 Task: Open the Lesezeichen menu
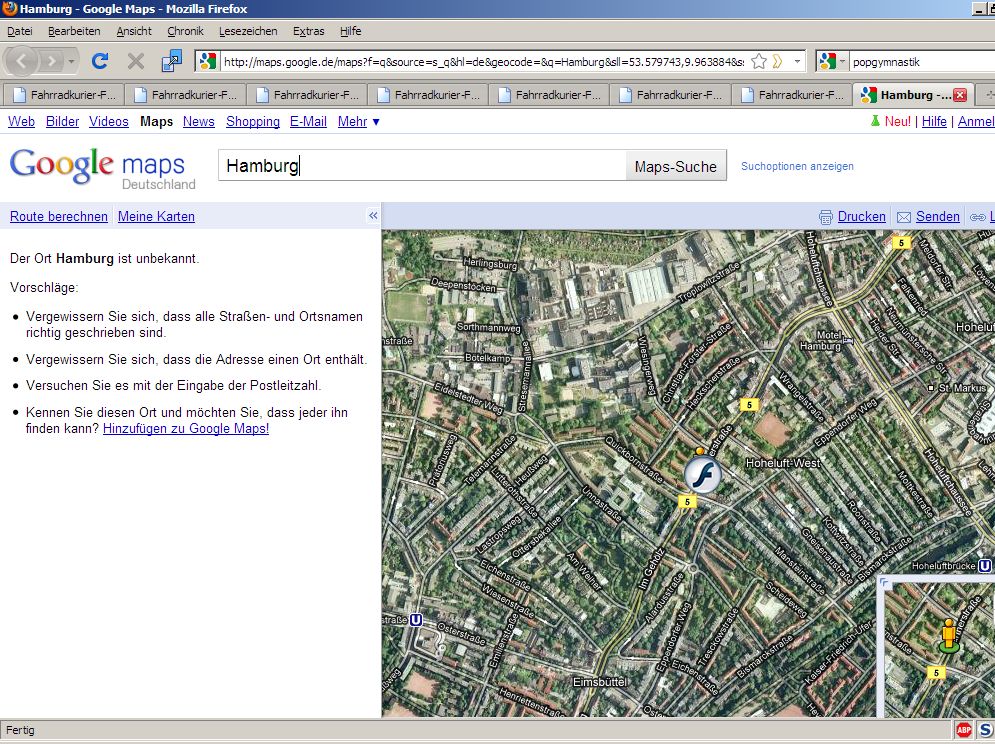[x=248, y=31]
